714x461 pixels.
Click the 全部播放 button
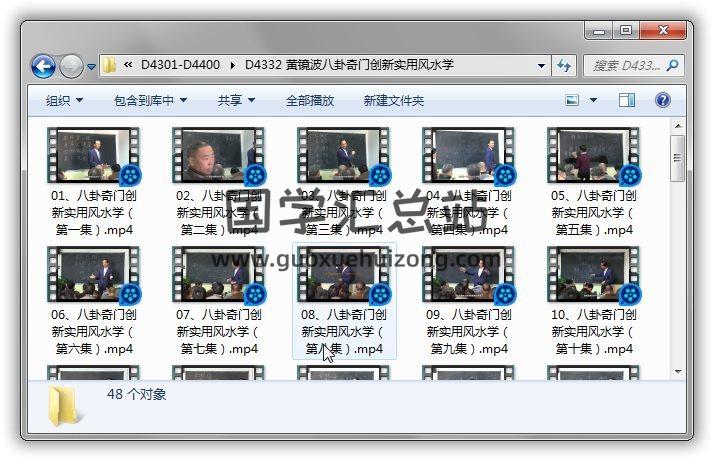tap(310, 100)
